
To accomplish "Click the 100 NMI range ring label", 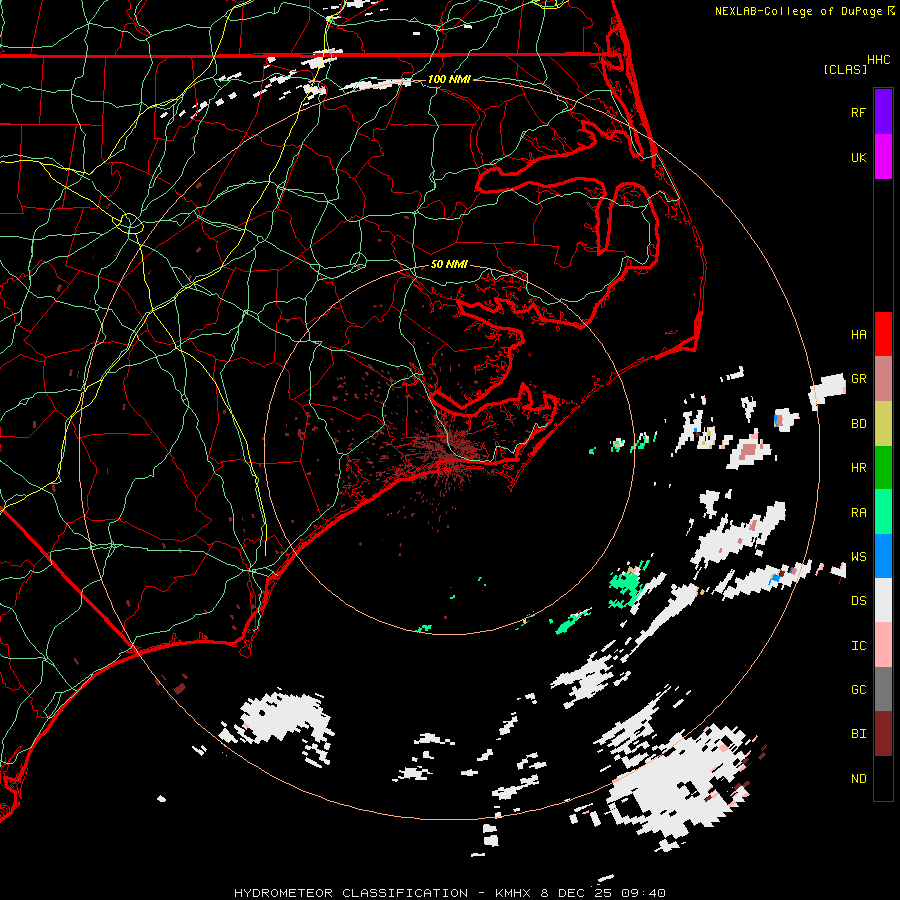I will click(x=449, y=79).
